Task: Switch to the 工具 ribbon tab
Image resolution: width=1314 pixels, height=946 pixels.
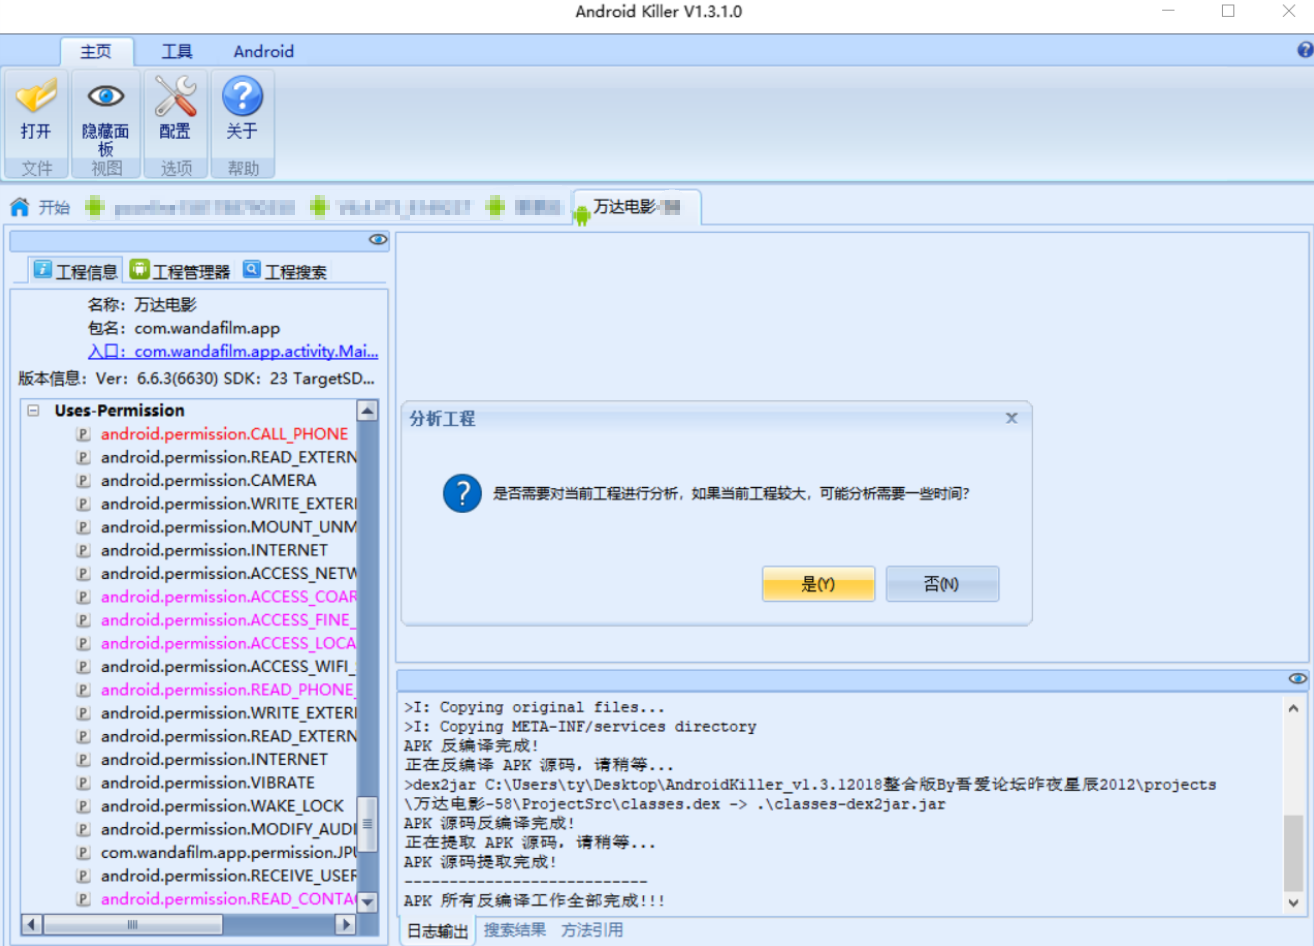Action: [x=176, y=51]
